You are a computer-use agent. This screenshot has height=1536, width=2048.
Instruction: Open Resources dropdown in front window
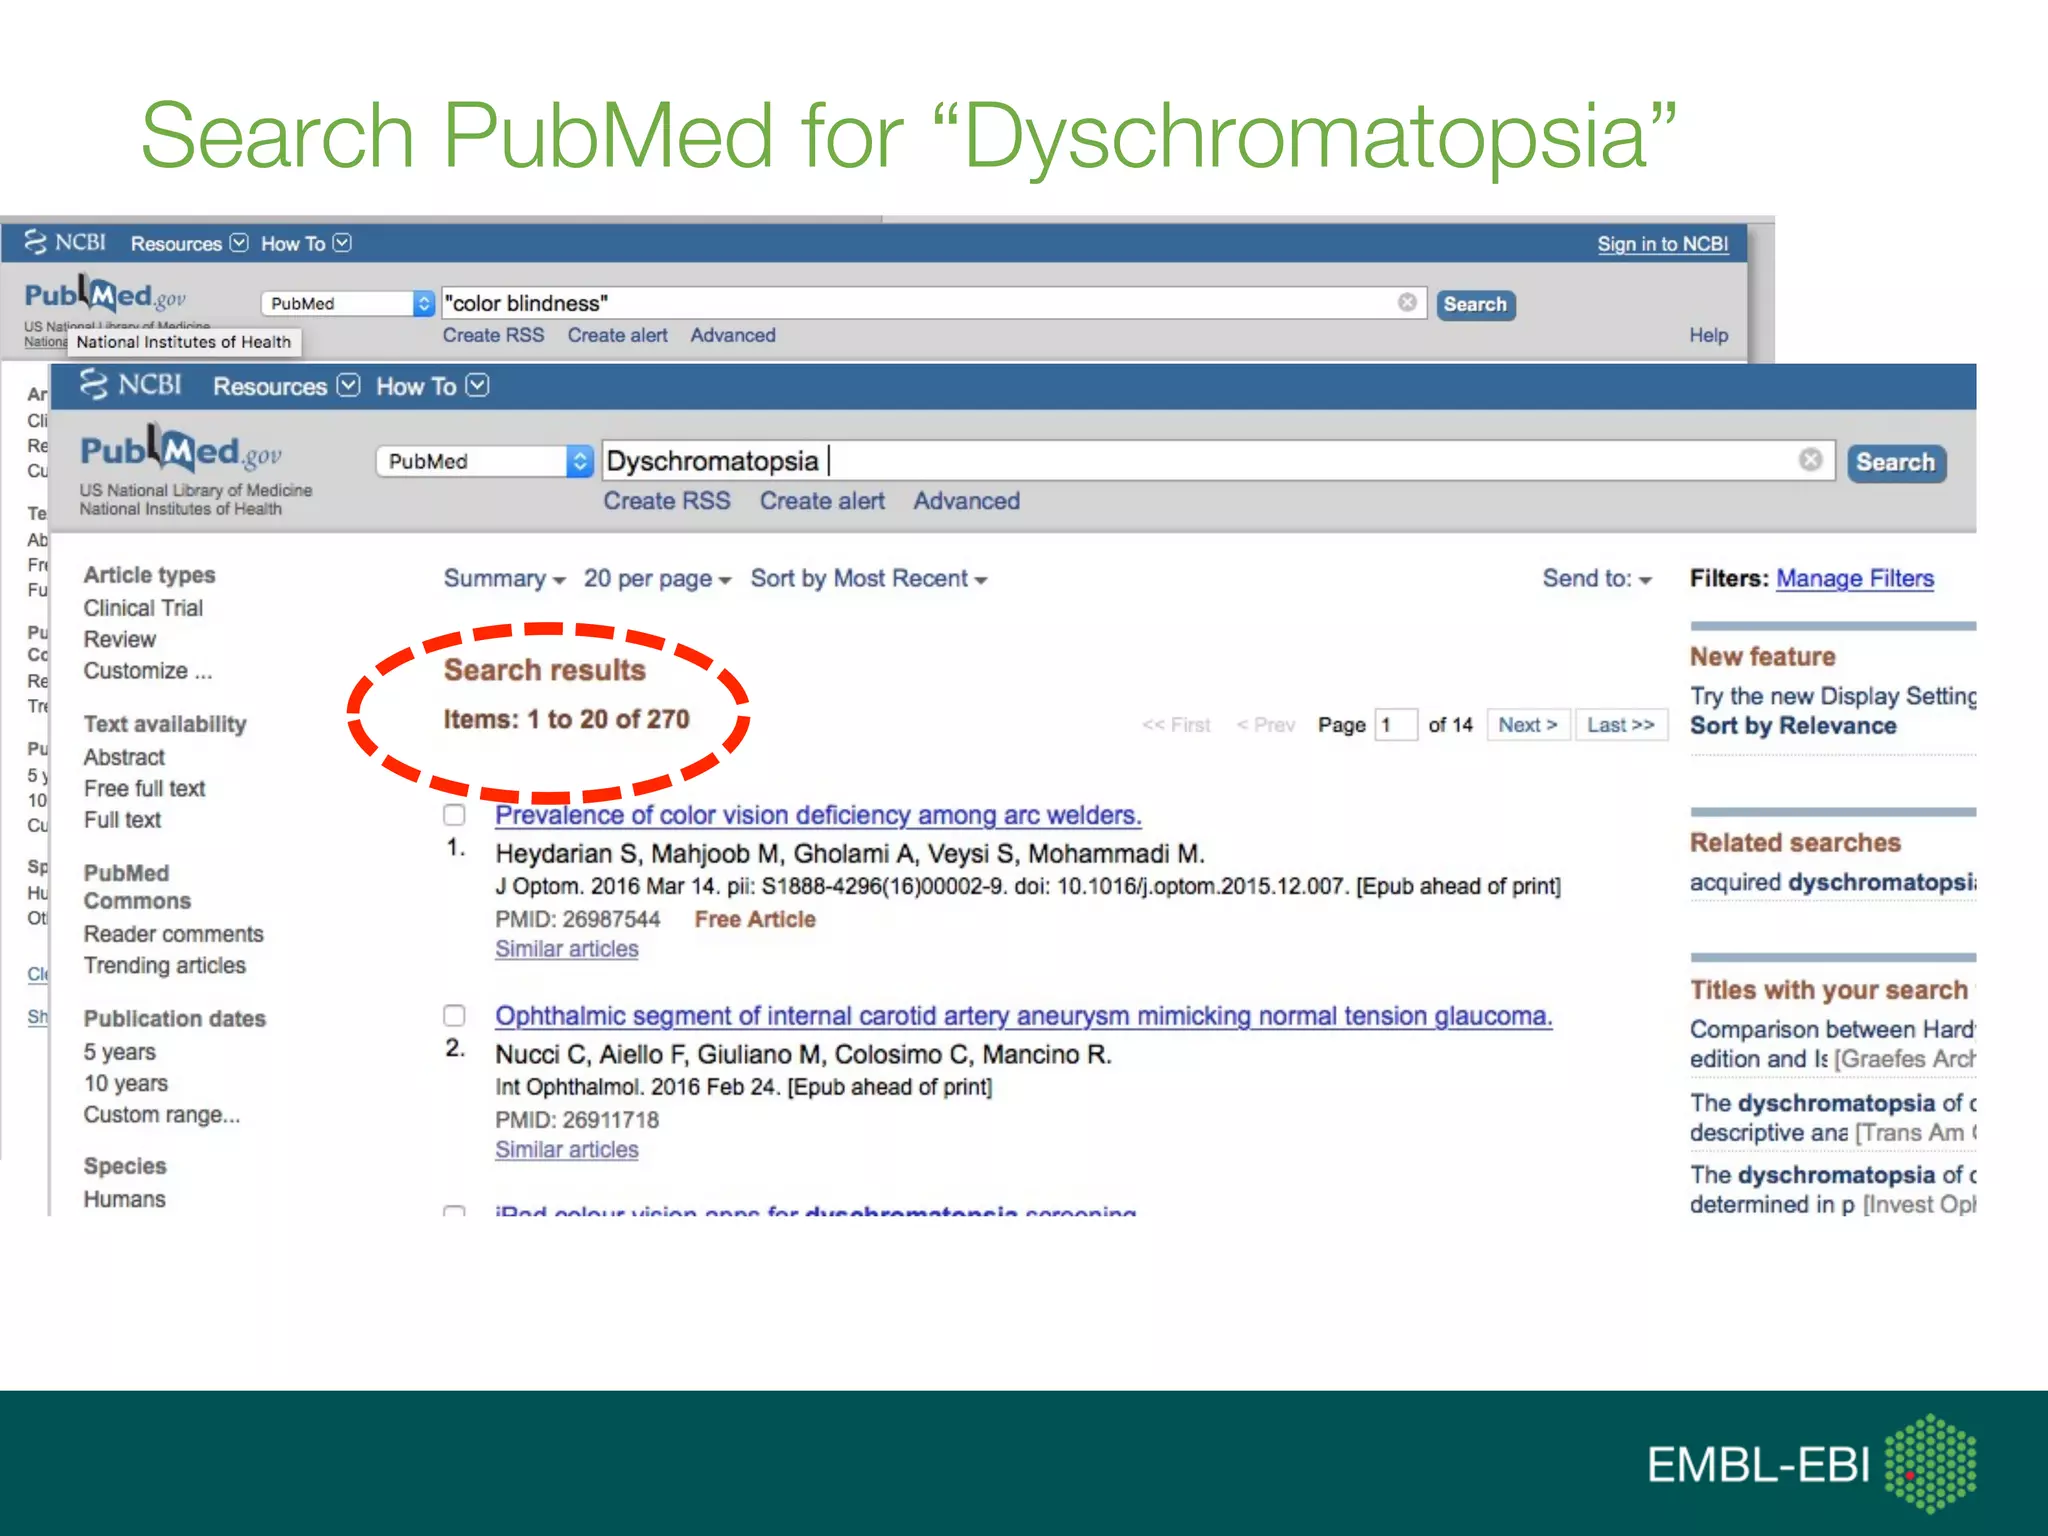pyautogui.click(x=286, y=387)
